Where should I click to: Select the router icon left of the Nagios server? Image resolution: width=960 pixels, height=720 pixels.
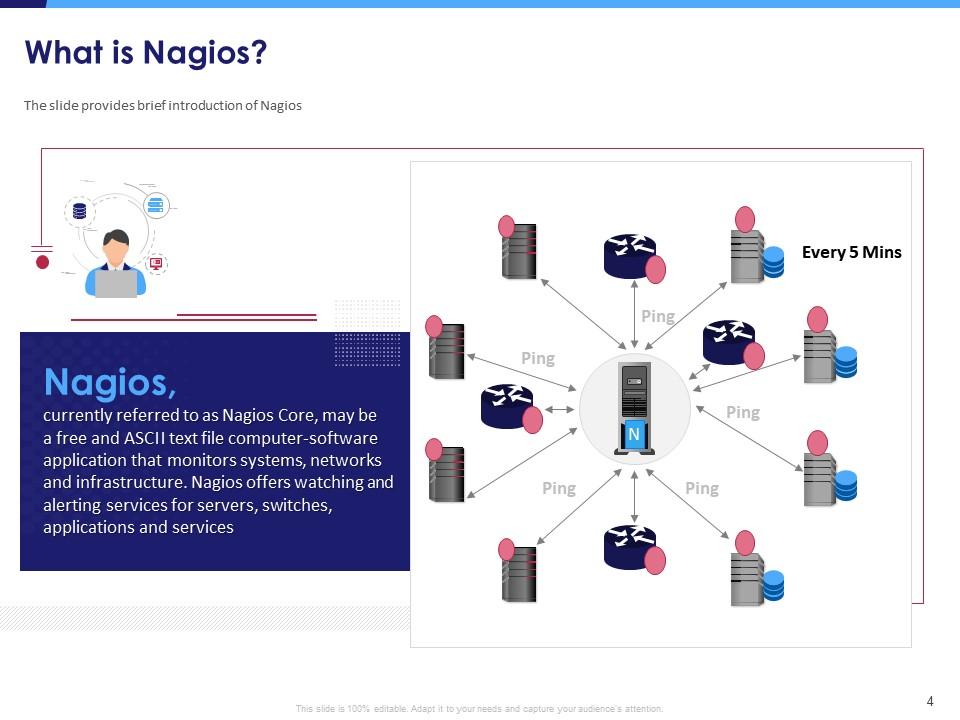pyautogui.click(x=508, y=406)
